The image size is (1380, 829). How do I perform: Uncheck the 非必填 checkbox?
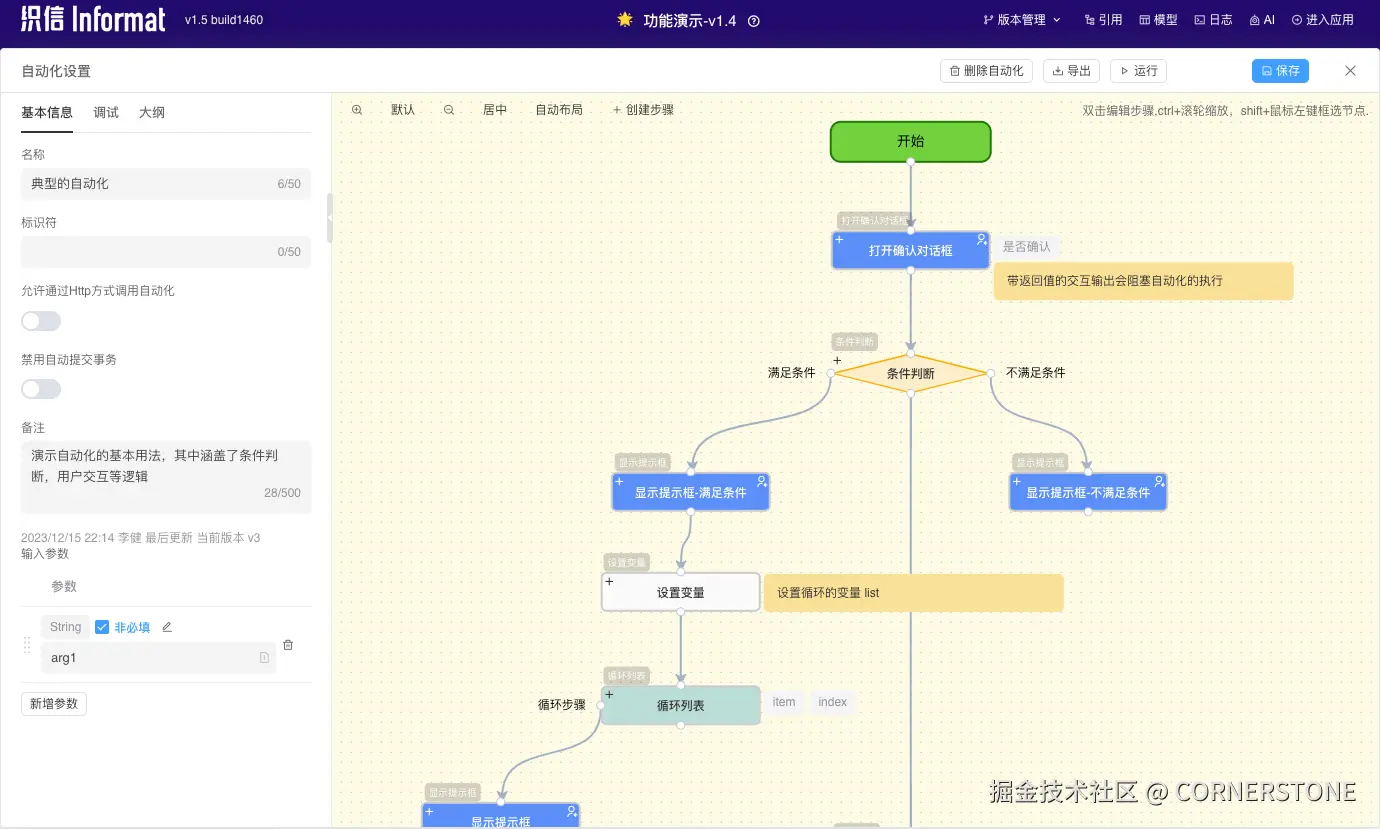pos(102,627)
